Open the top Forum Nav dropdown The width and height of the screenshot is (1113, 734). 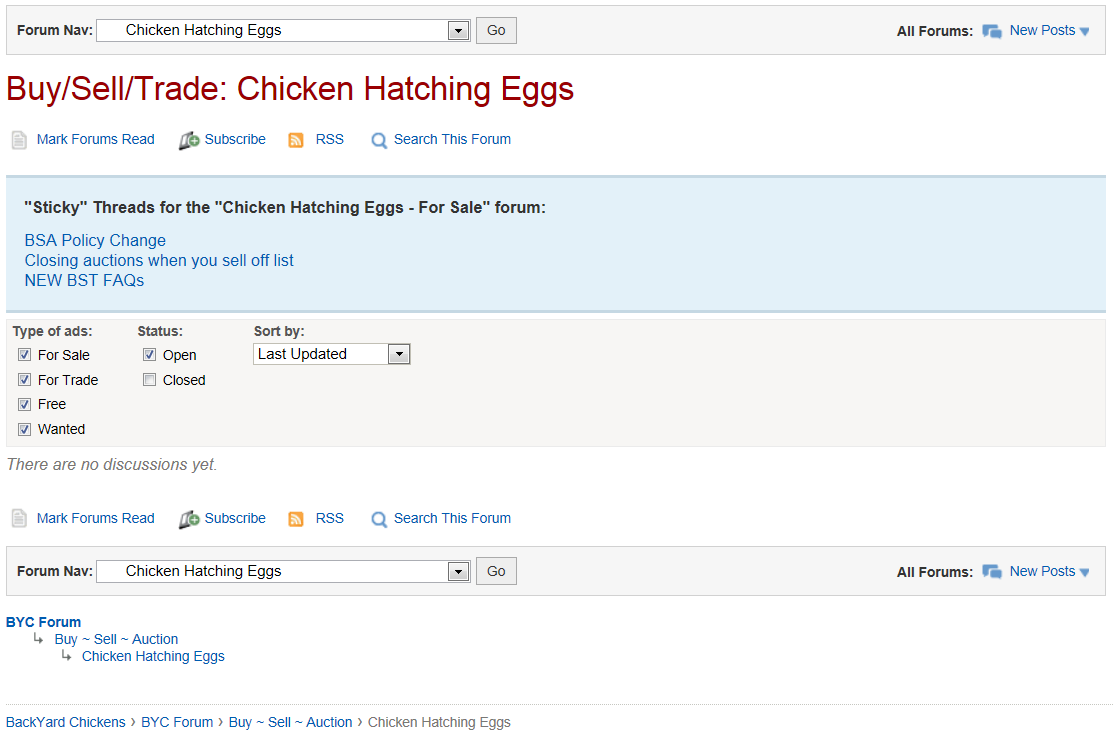pos(459,30)
